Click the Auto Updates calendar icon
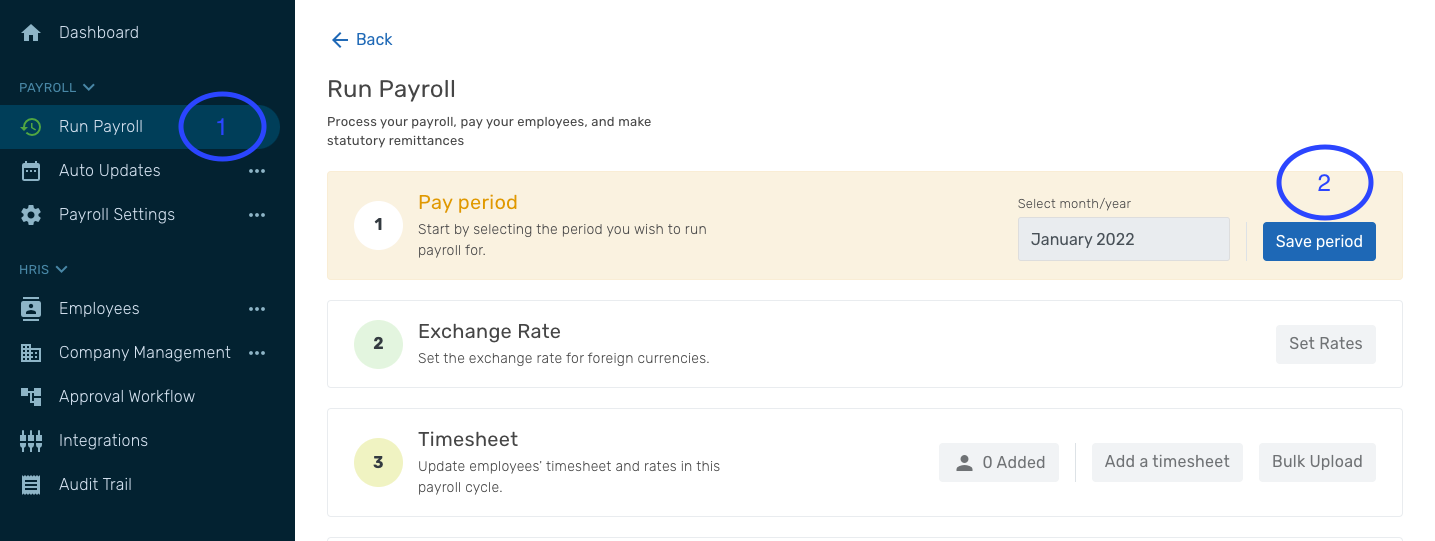The width and height of the screenshot is (1435, 541). (31, 171)
